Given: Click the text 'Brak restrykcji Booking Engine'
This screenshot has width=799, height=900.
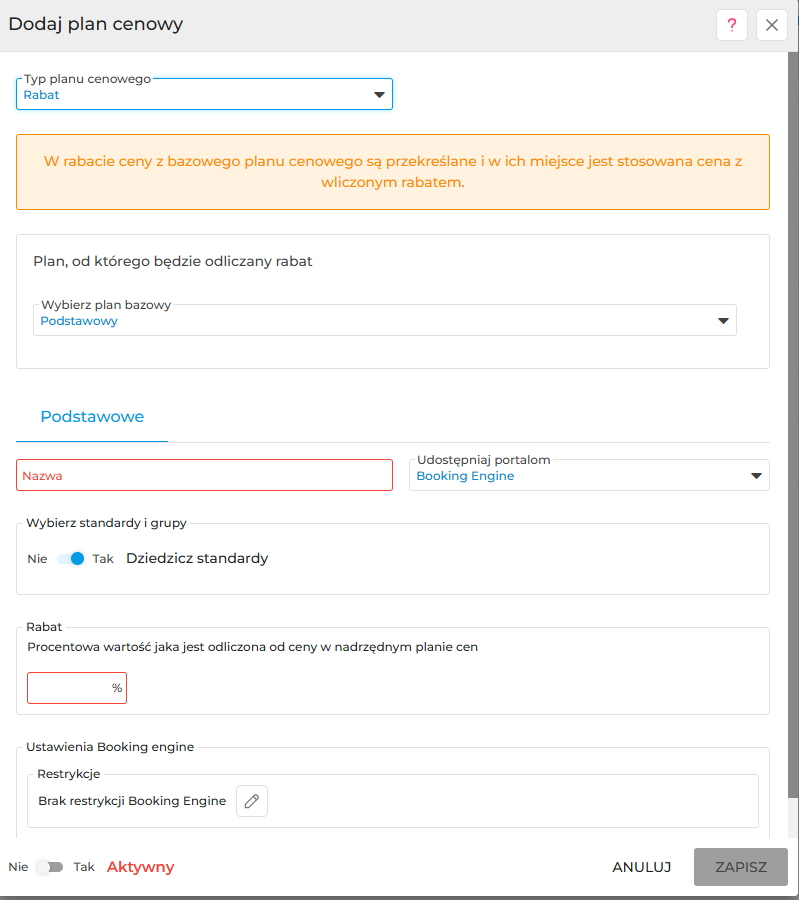Looking at the screenshot, I should click(x=132, y=801).
